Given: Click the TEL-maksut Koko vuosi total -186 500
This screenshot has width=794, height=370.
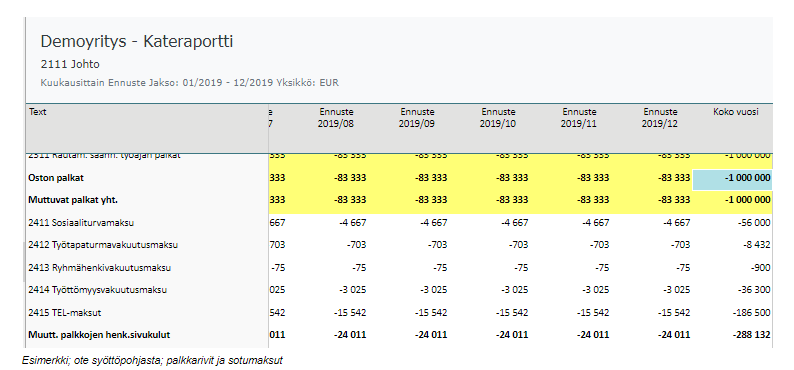Looking at the screenshot, I should 751,313.
